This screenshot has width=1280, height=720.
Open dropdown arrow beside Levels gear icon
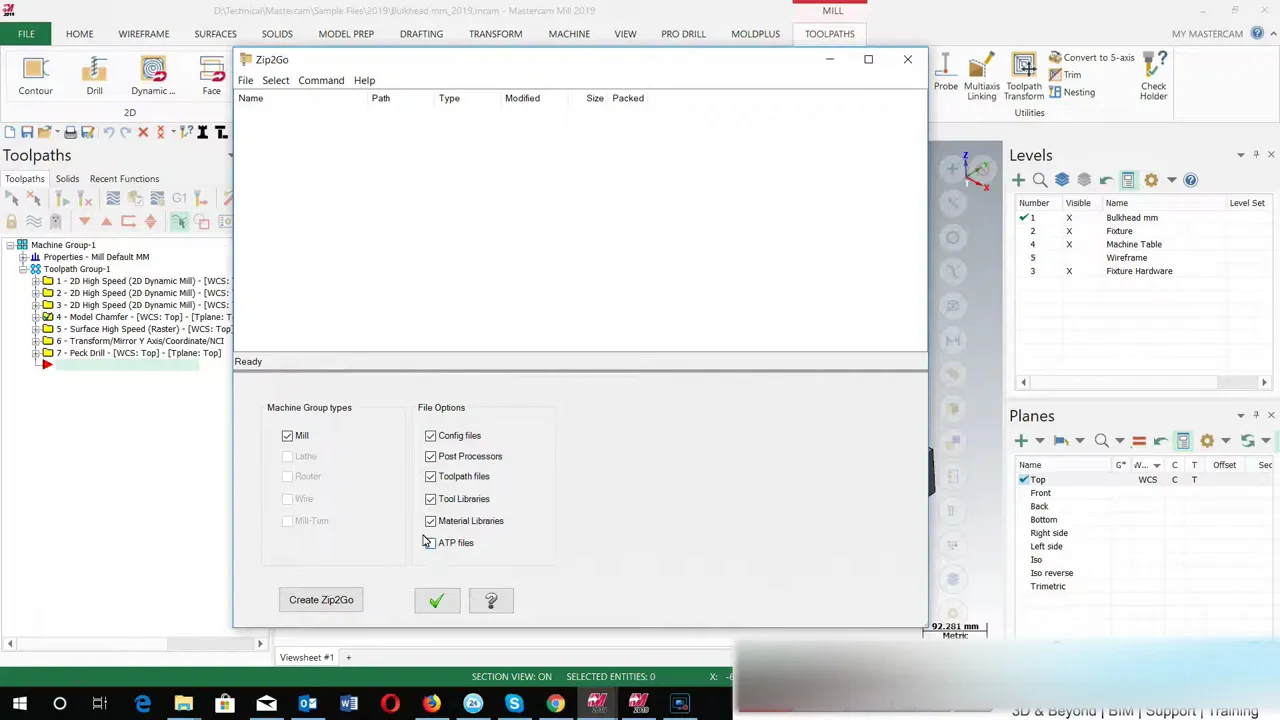tap(1172, 180)
